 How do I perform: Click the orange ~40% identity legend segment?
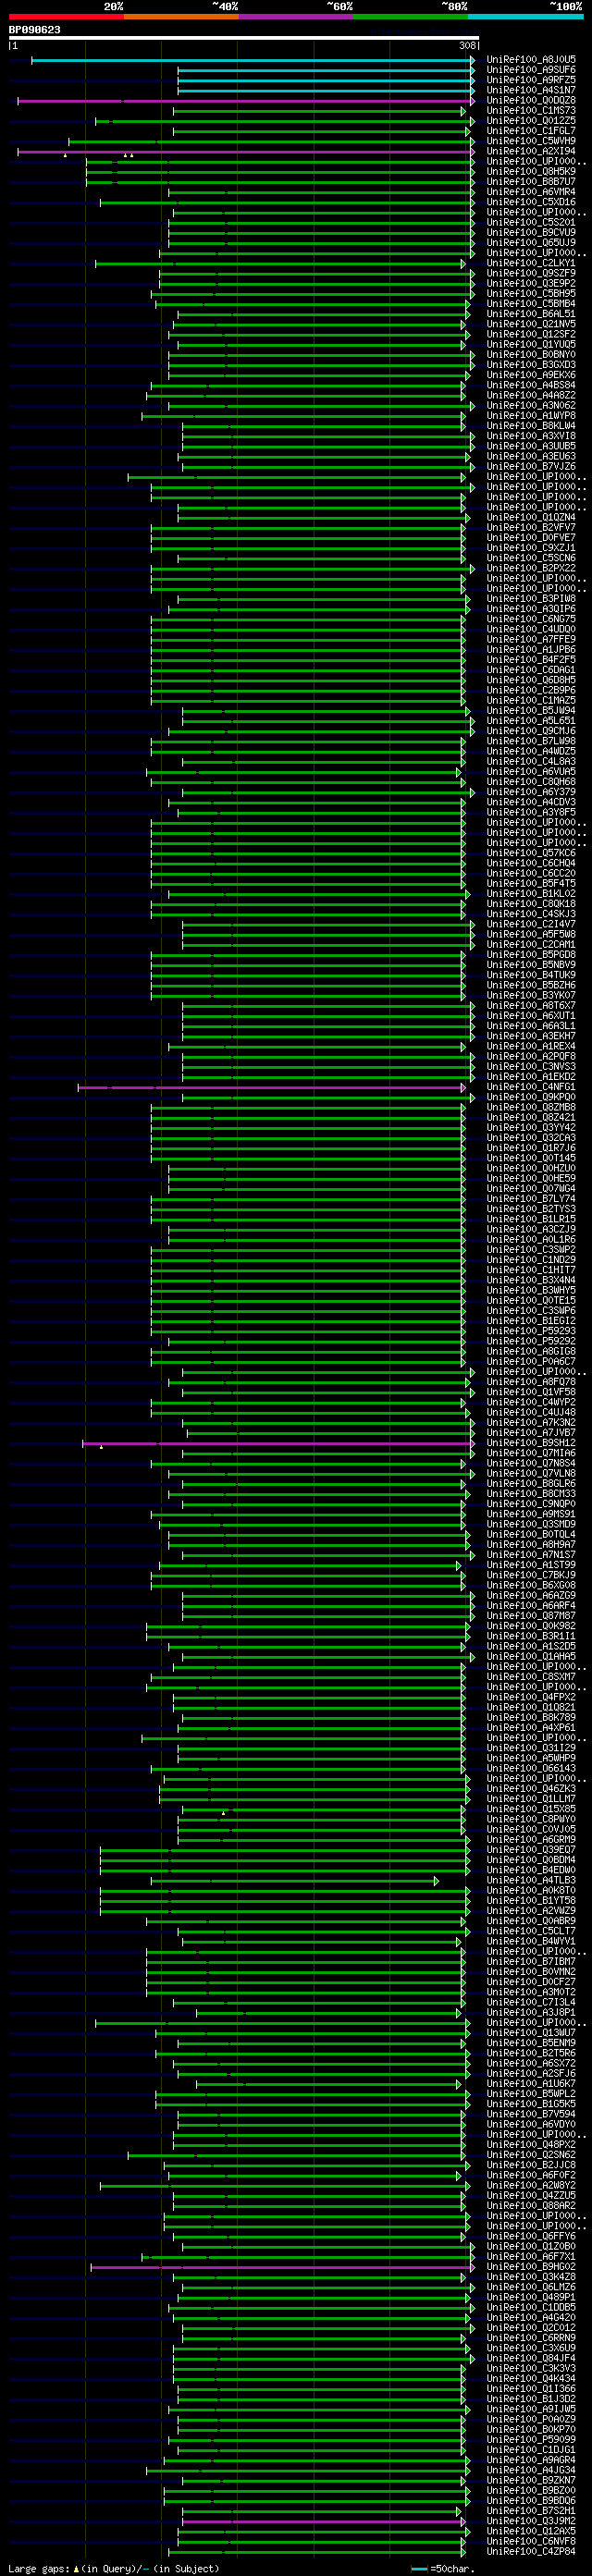[181, 17]
